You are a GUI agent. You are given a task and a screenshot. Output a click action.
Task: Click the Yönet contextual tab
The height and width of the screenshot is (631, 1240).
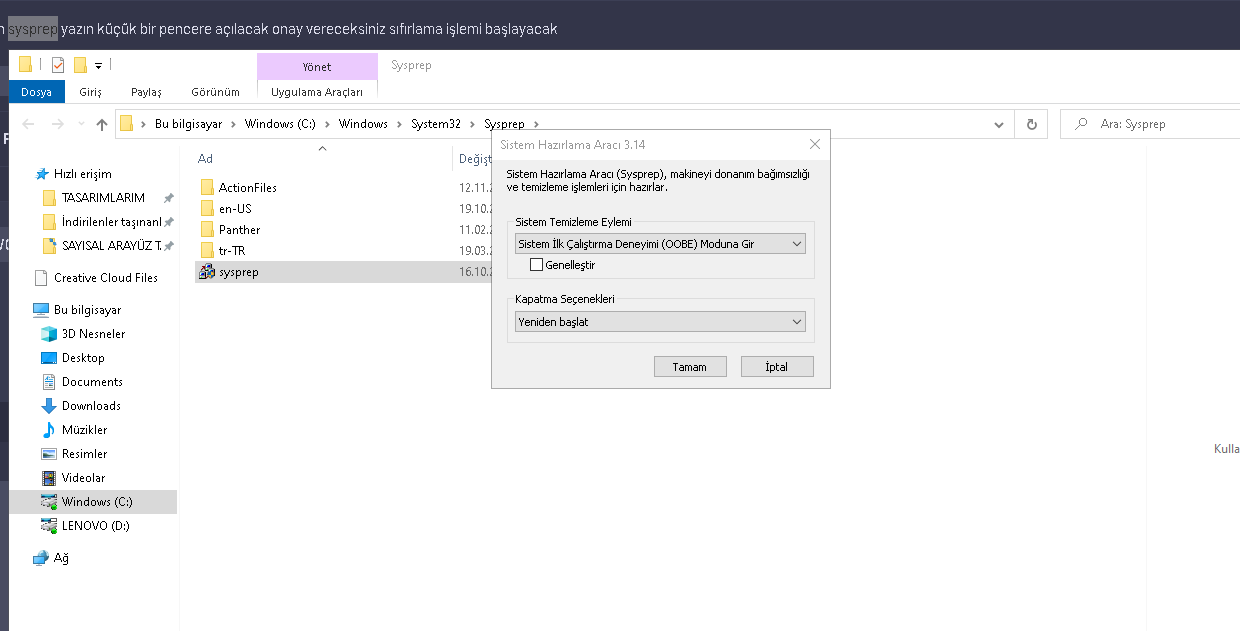point(317,66)
